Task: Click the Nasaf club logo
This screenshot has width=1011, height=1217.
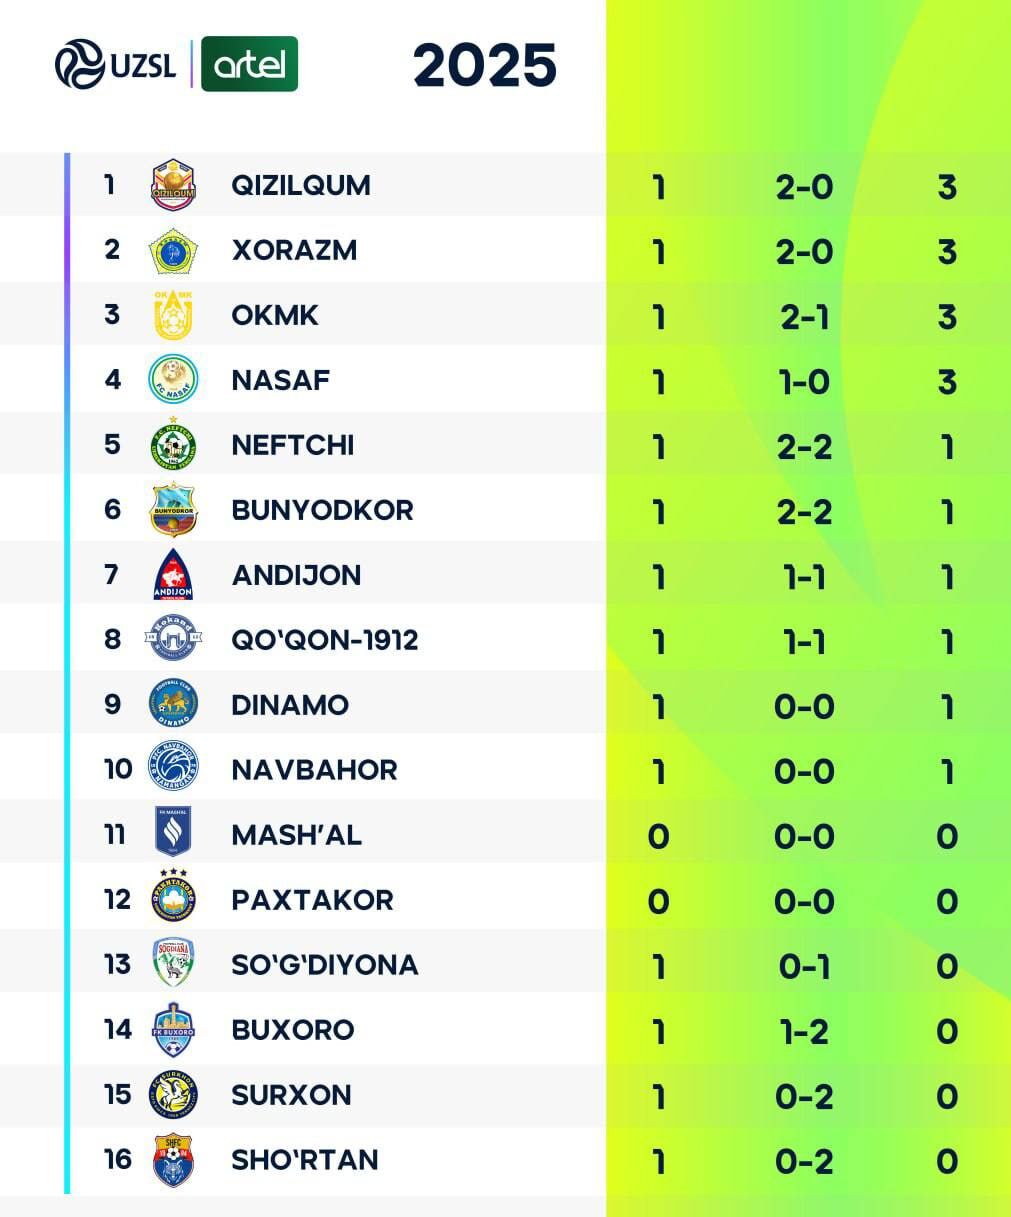Action: [173, 380]
